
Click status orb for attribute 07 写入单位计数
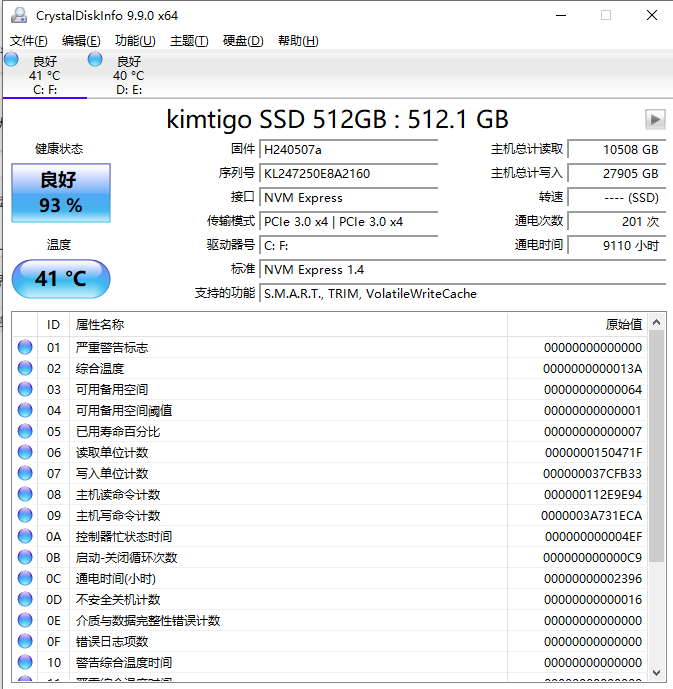coord(25,473)
